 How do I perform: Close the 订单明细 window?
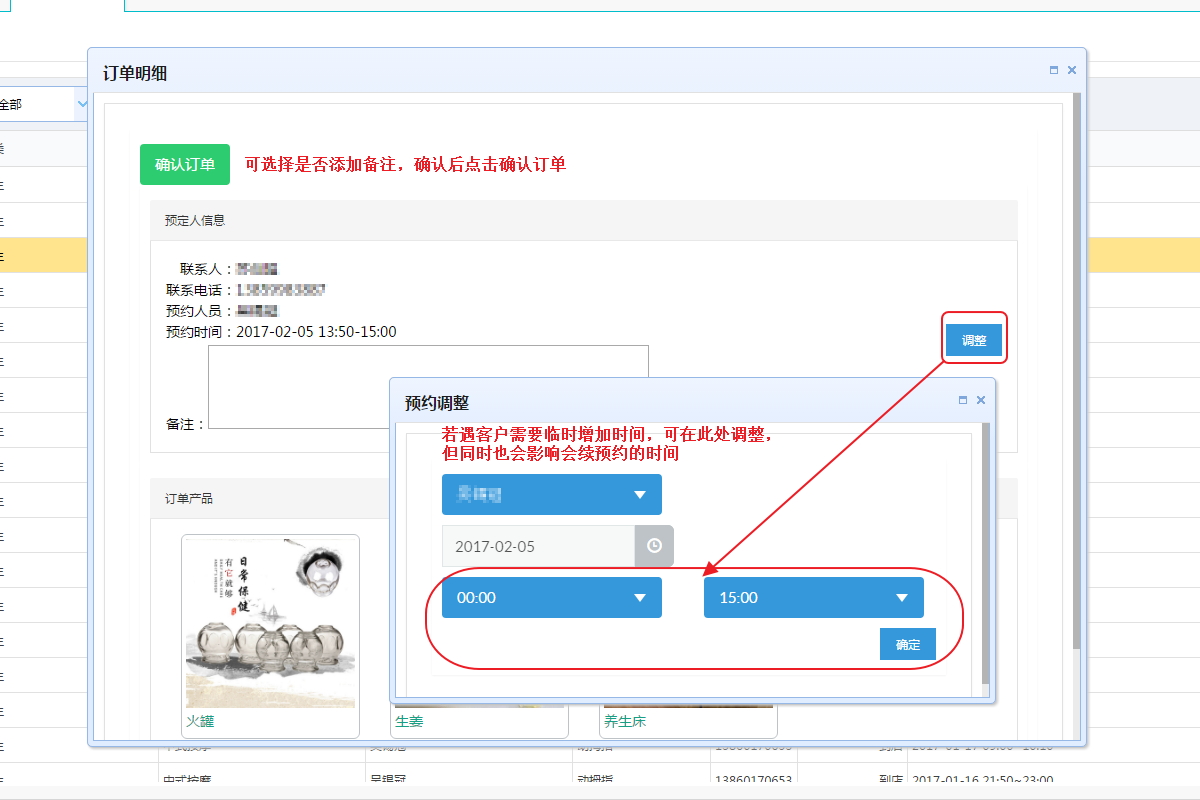(1072, 70)
